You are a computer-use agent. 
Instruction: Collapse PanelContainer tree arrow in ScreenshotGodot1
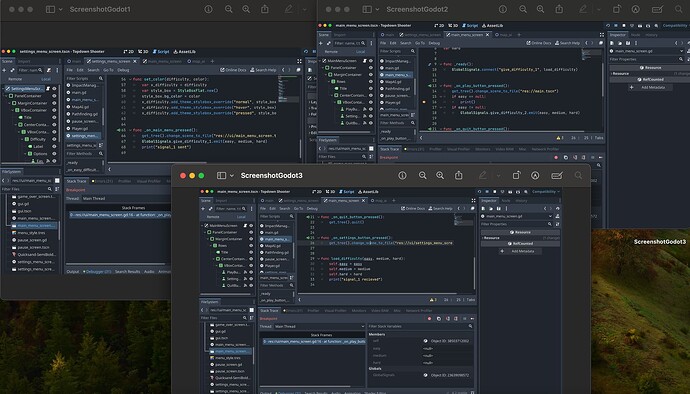coord(6,96)
